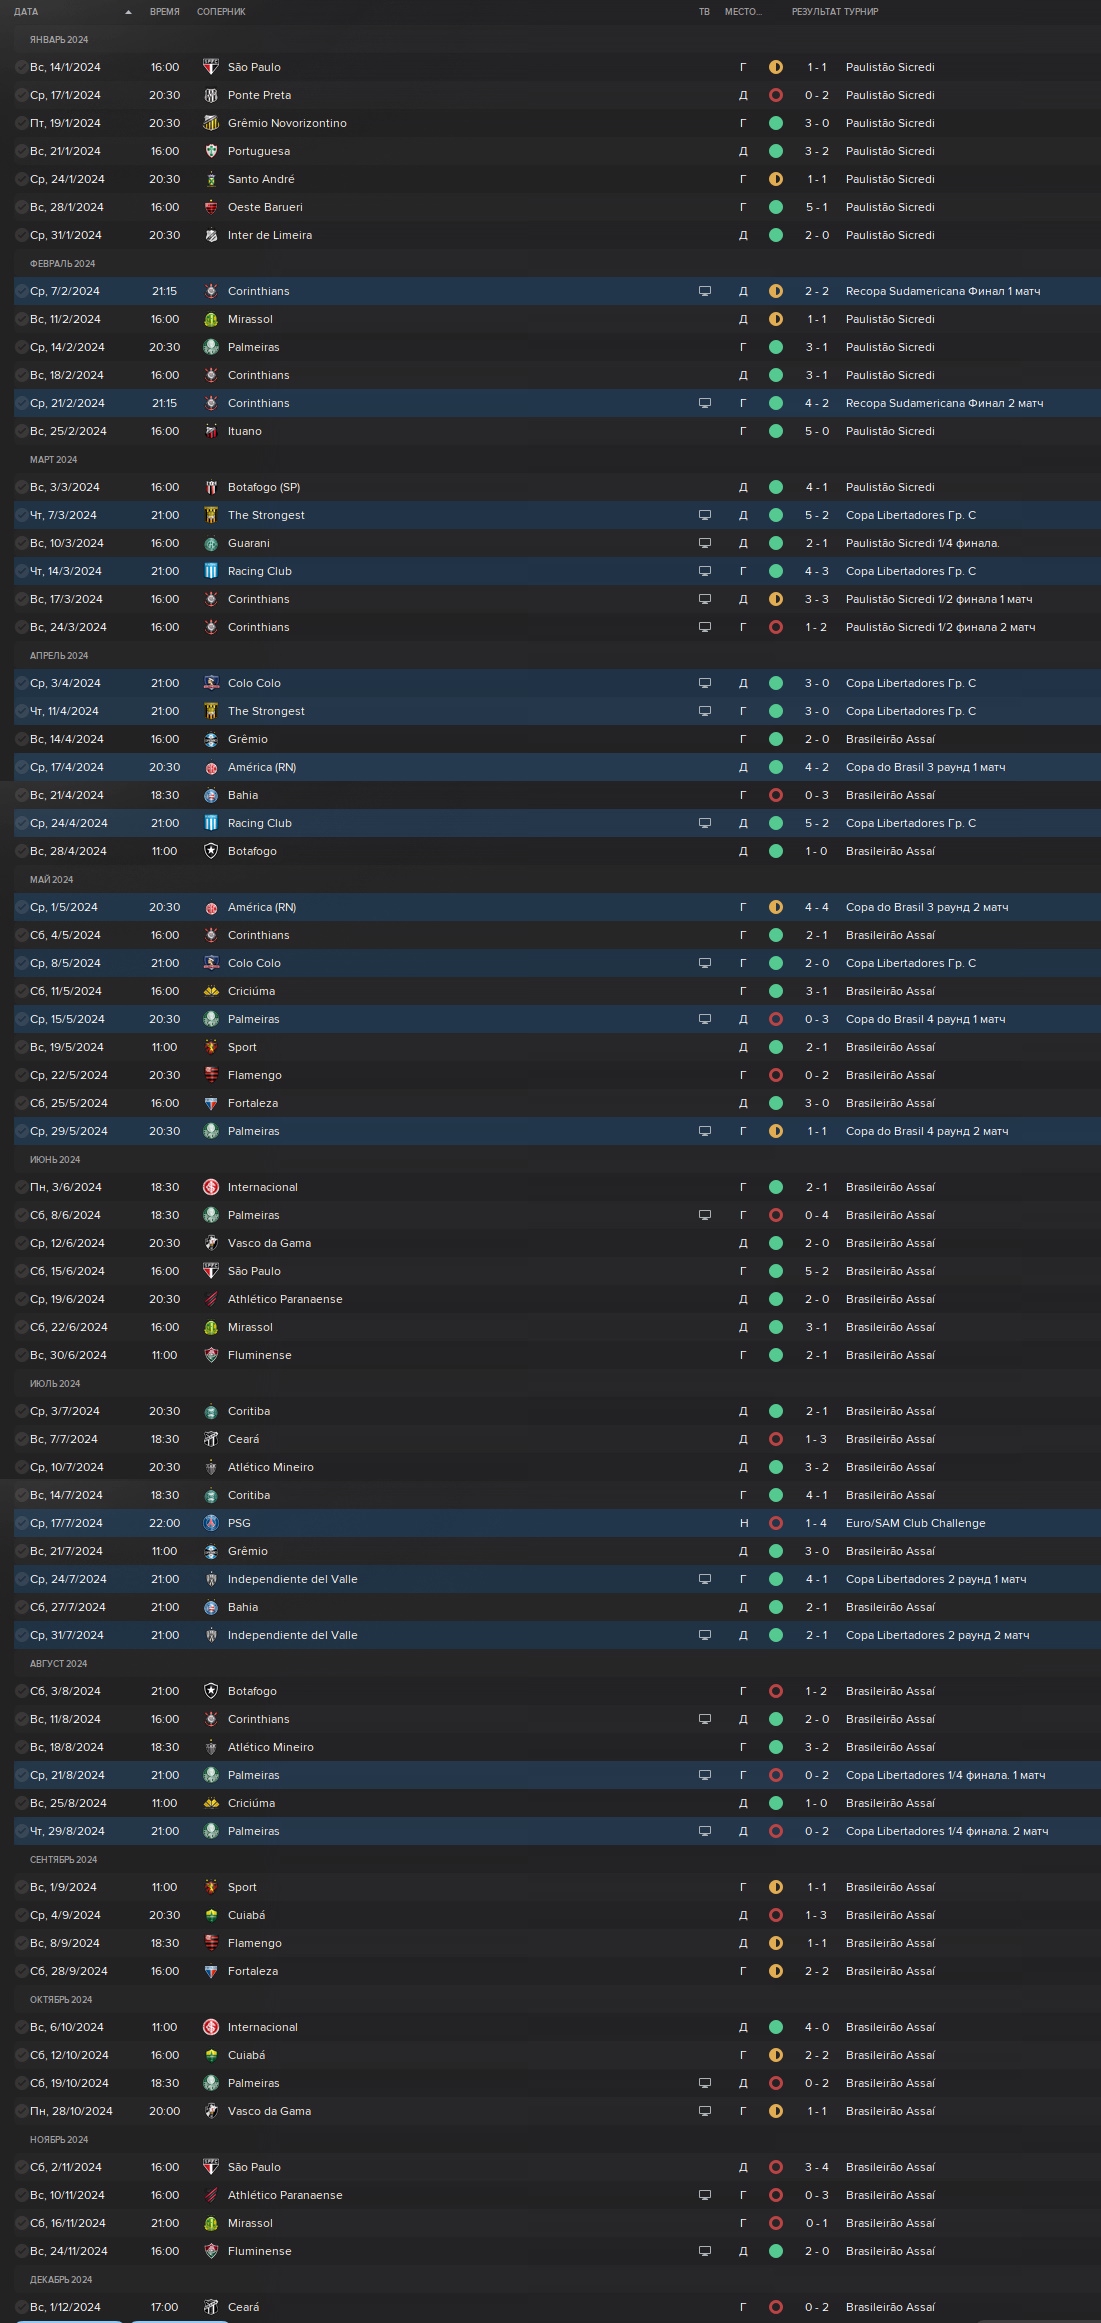1101x2323 pixels.
Task: Click the PSG club badge
Action: click(x=211, y=1523)
